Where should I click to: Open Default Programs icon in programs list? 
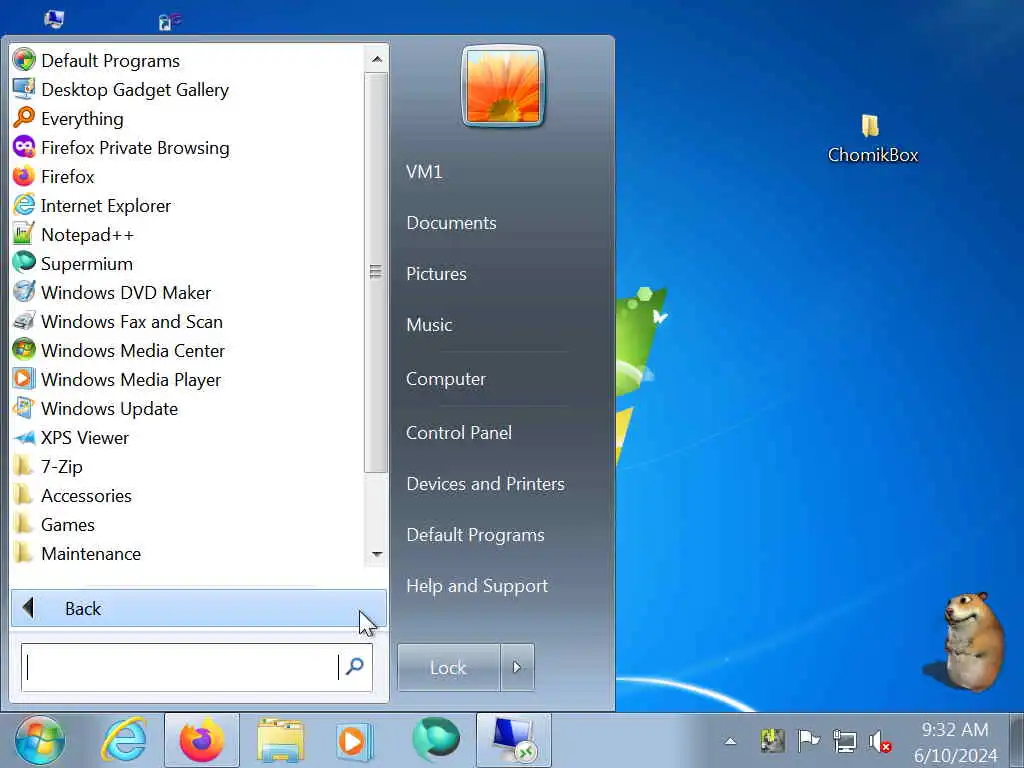(x=24, y=60)
